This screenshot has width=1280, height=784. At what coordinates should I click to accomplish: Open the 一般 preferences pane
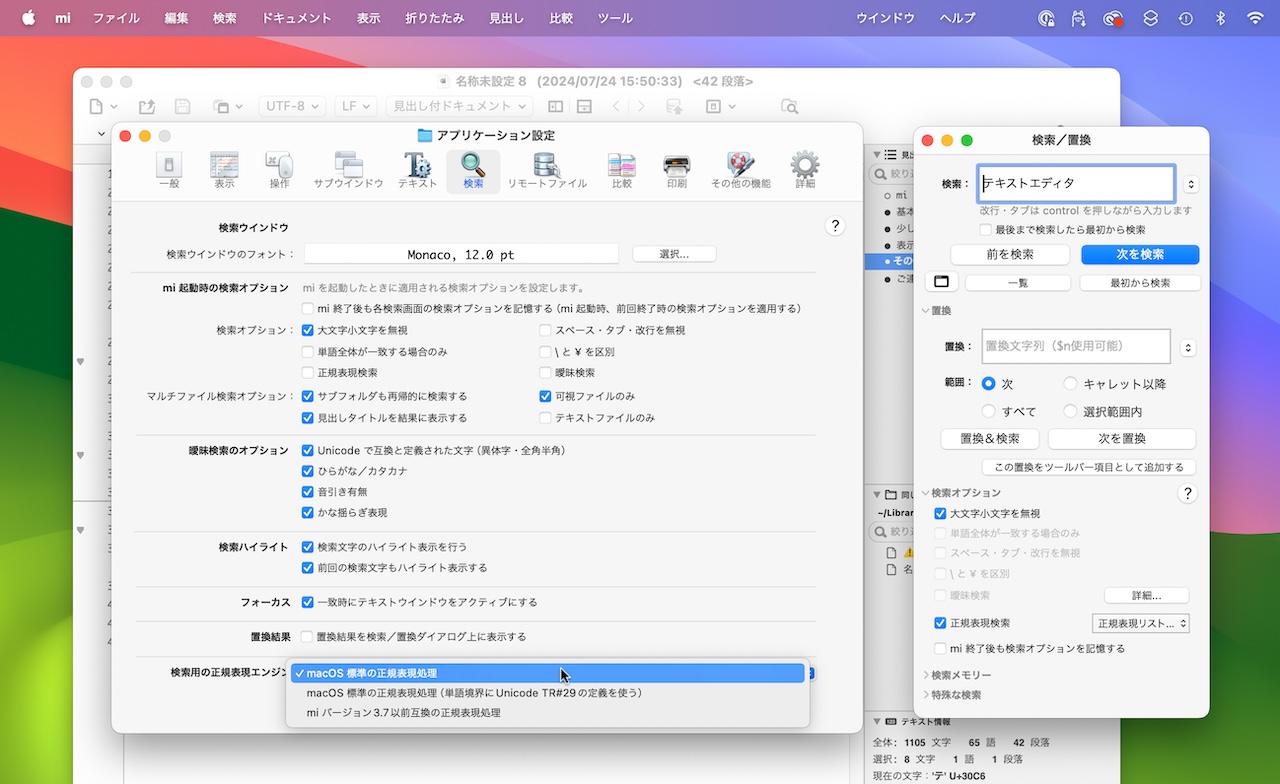[169, 170]
